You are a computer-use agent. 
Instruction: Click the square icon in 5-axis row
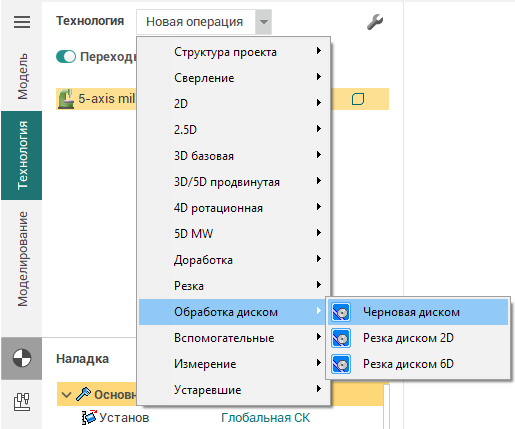click(358, 99)
